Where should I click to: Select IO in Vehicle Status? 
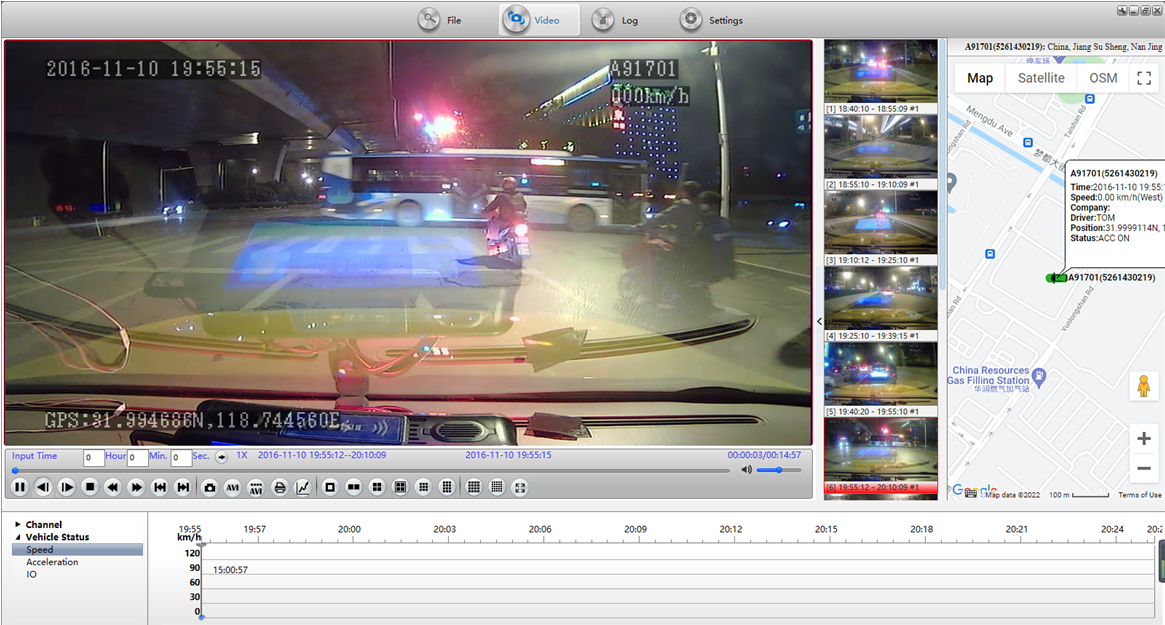(31, 574)
